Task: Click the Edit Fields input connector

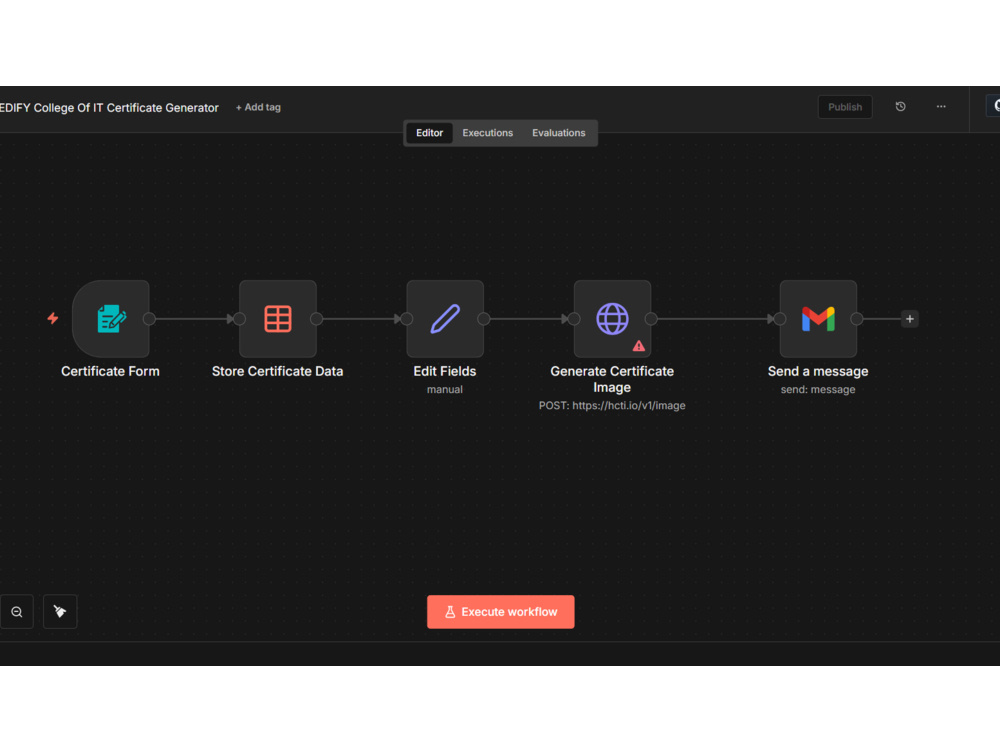Action: pyautogui.click(x=406, y=319)
